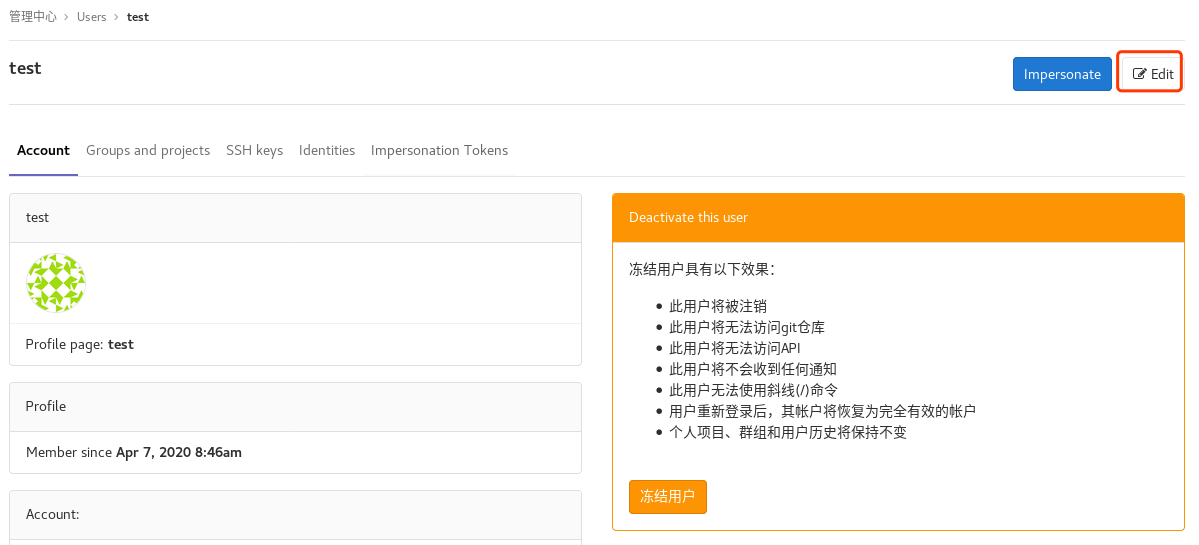Screen dimensions: 1199x545
Task: Click the Impersonate button
Action: [x=1062, y=74]
